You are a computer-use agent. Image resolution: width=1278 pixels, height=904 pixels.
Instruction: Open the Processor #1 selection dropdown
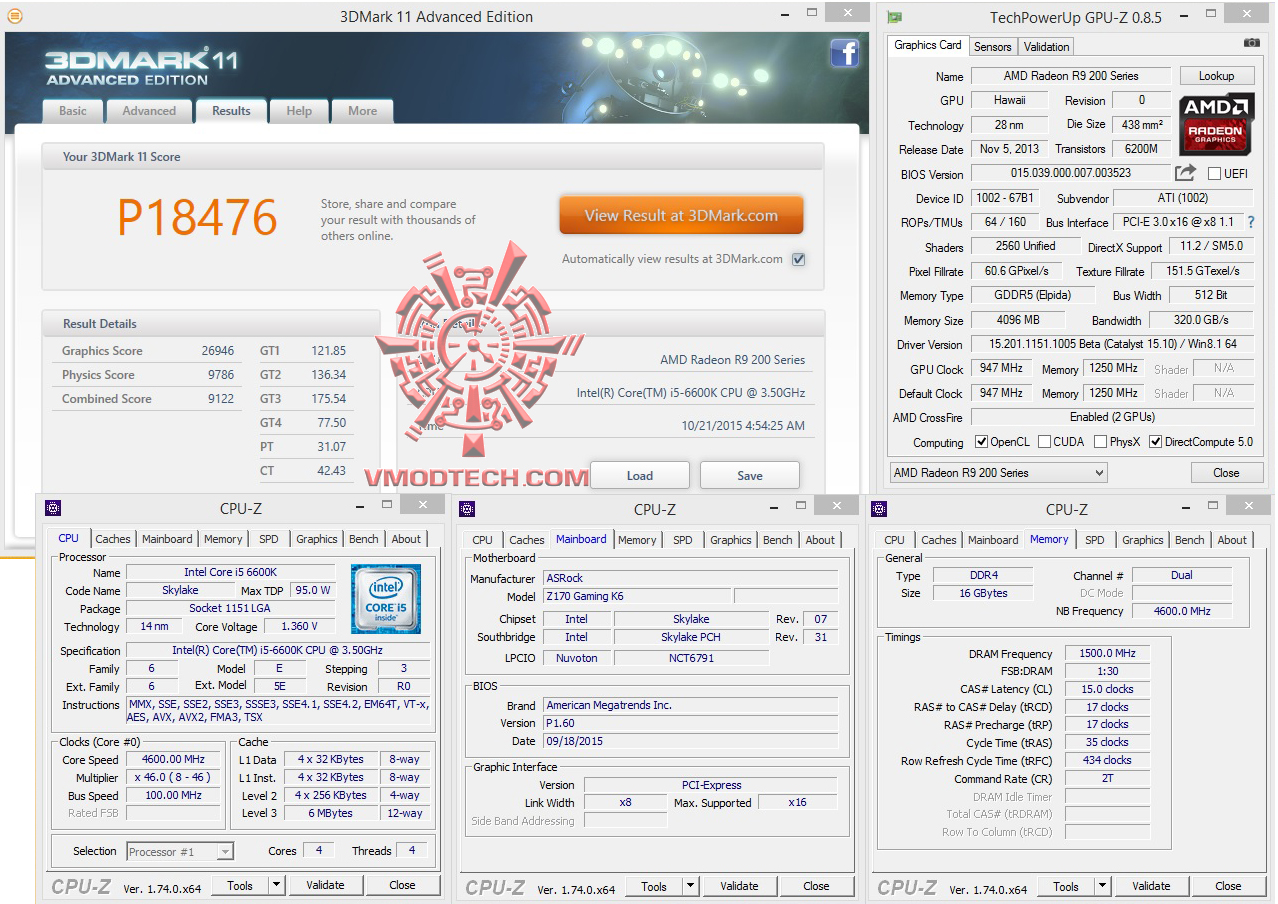(180, 852)
